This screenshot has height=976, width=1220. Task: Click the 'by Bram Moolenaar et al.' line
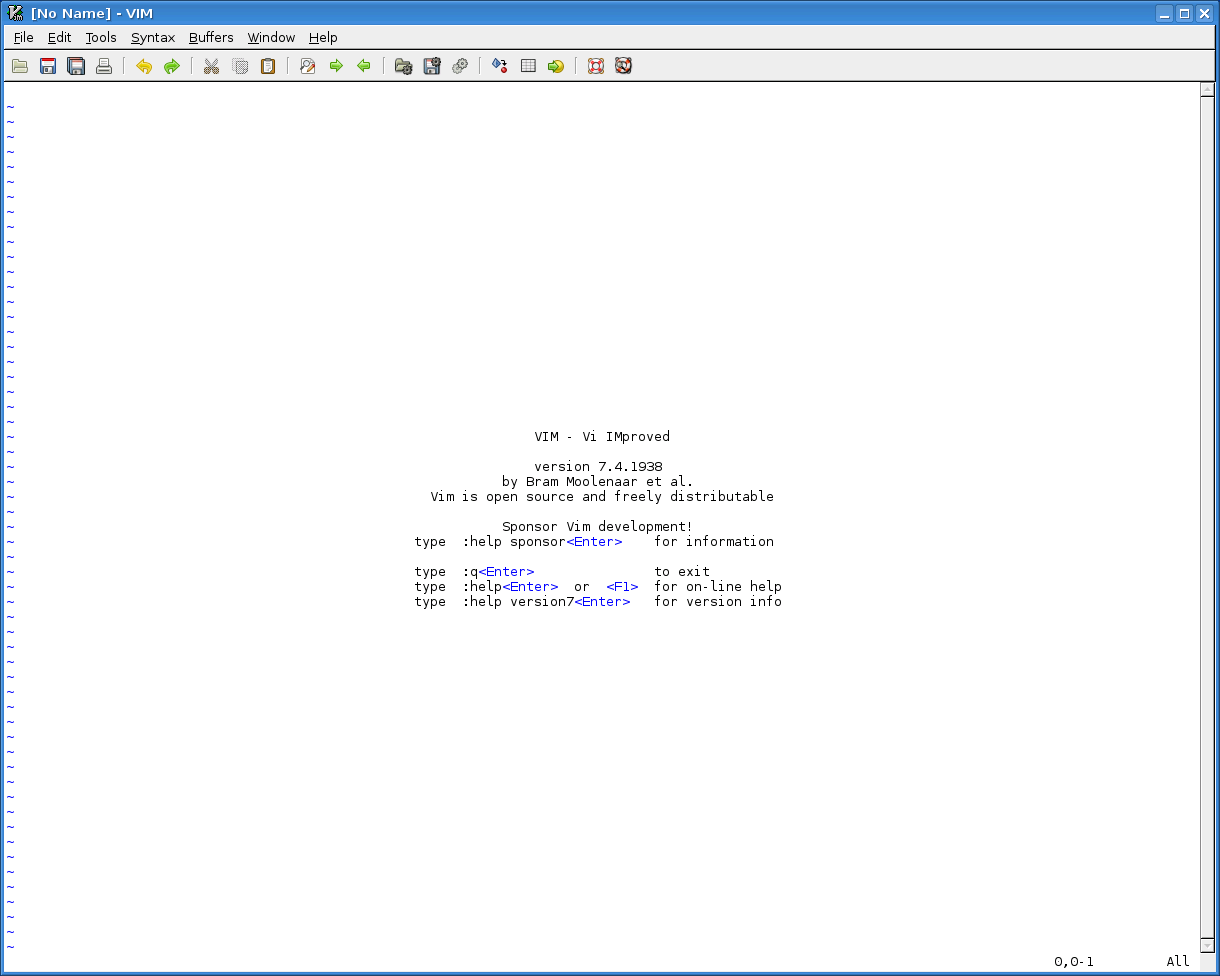(x=598, y=482)
